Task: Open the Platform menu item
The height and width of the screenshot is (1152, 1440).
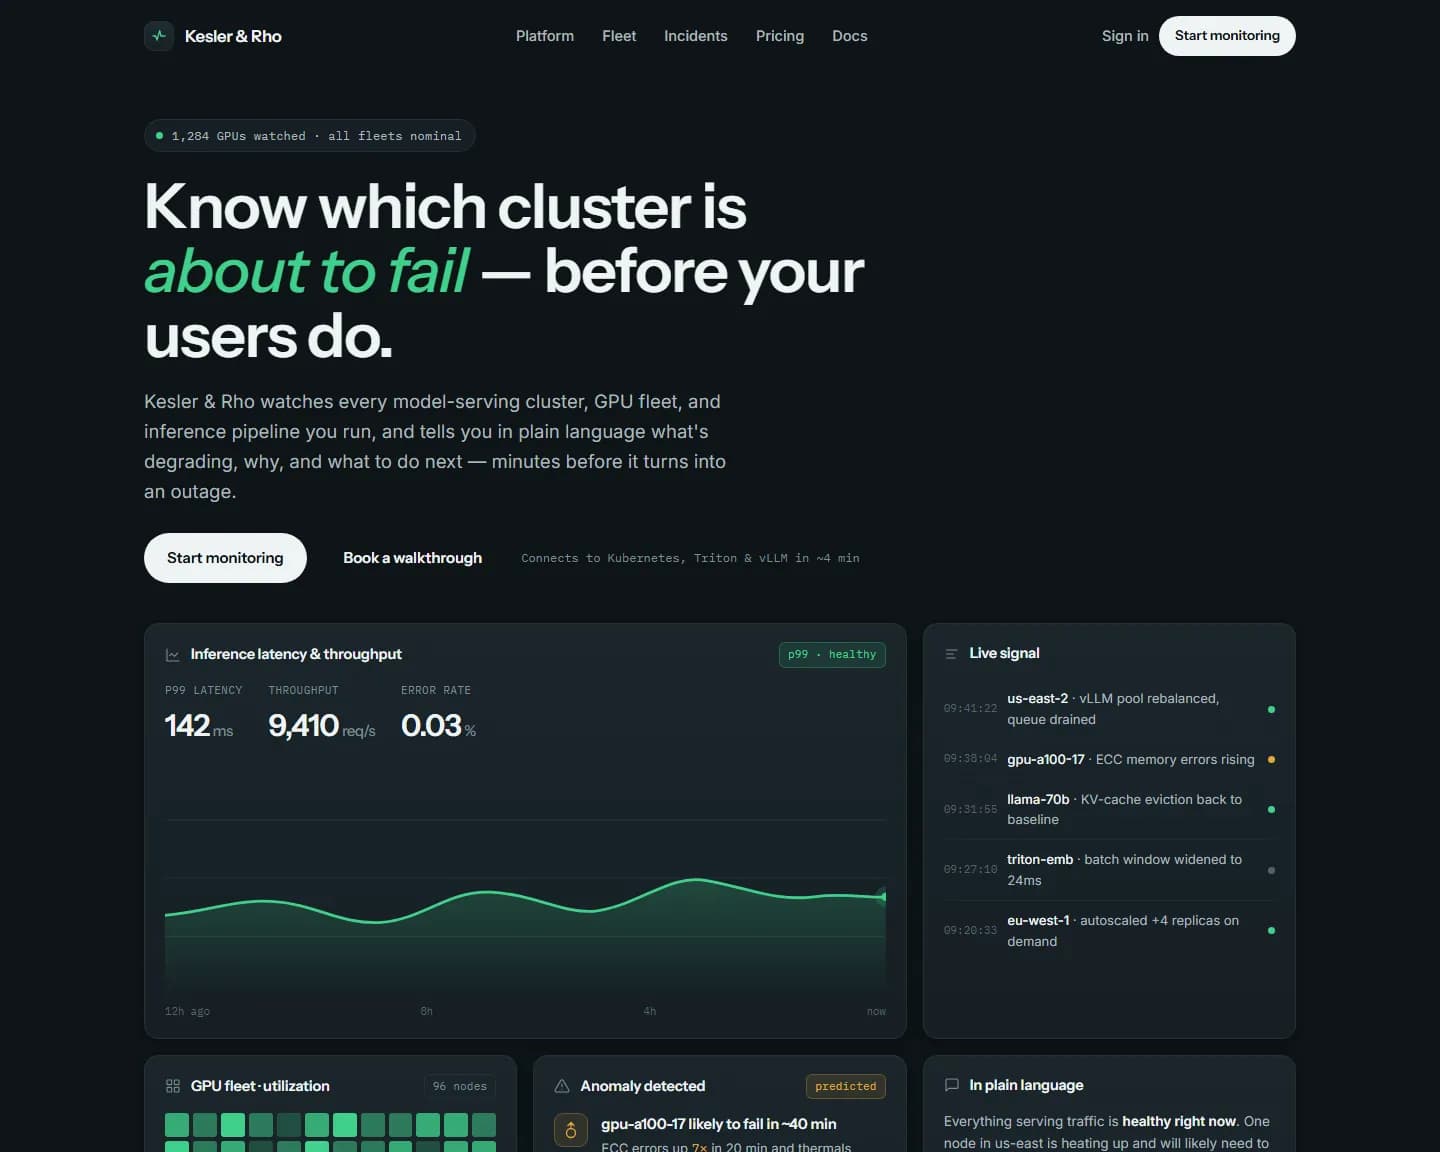Action: [x=545, y=36]
